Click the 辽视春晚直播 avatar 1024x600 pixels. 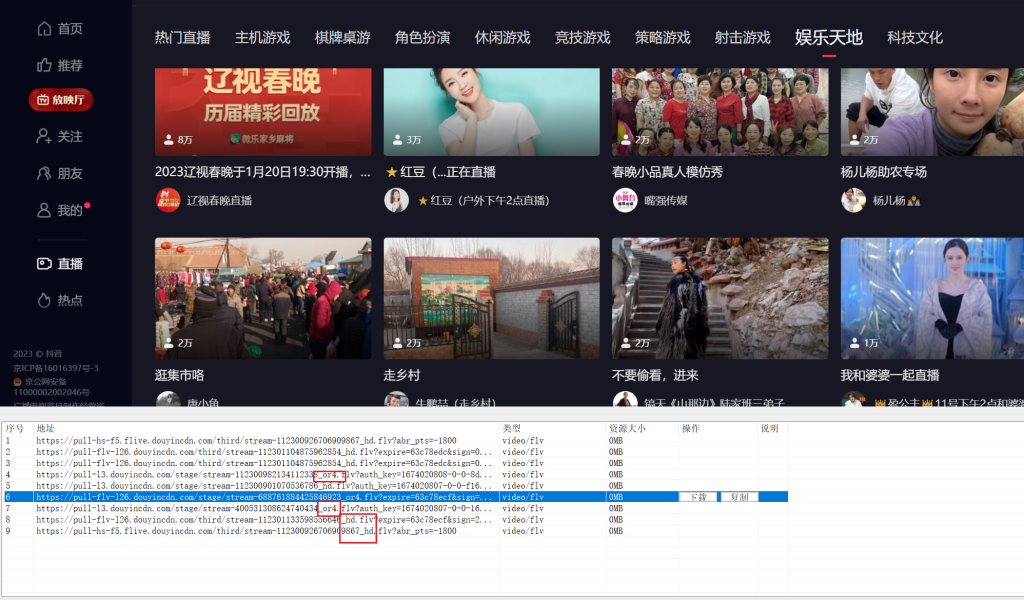168,200
